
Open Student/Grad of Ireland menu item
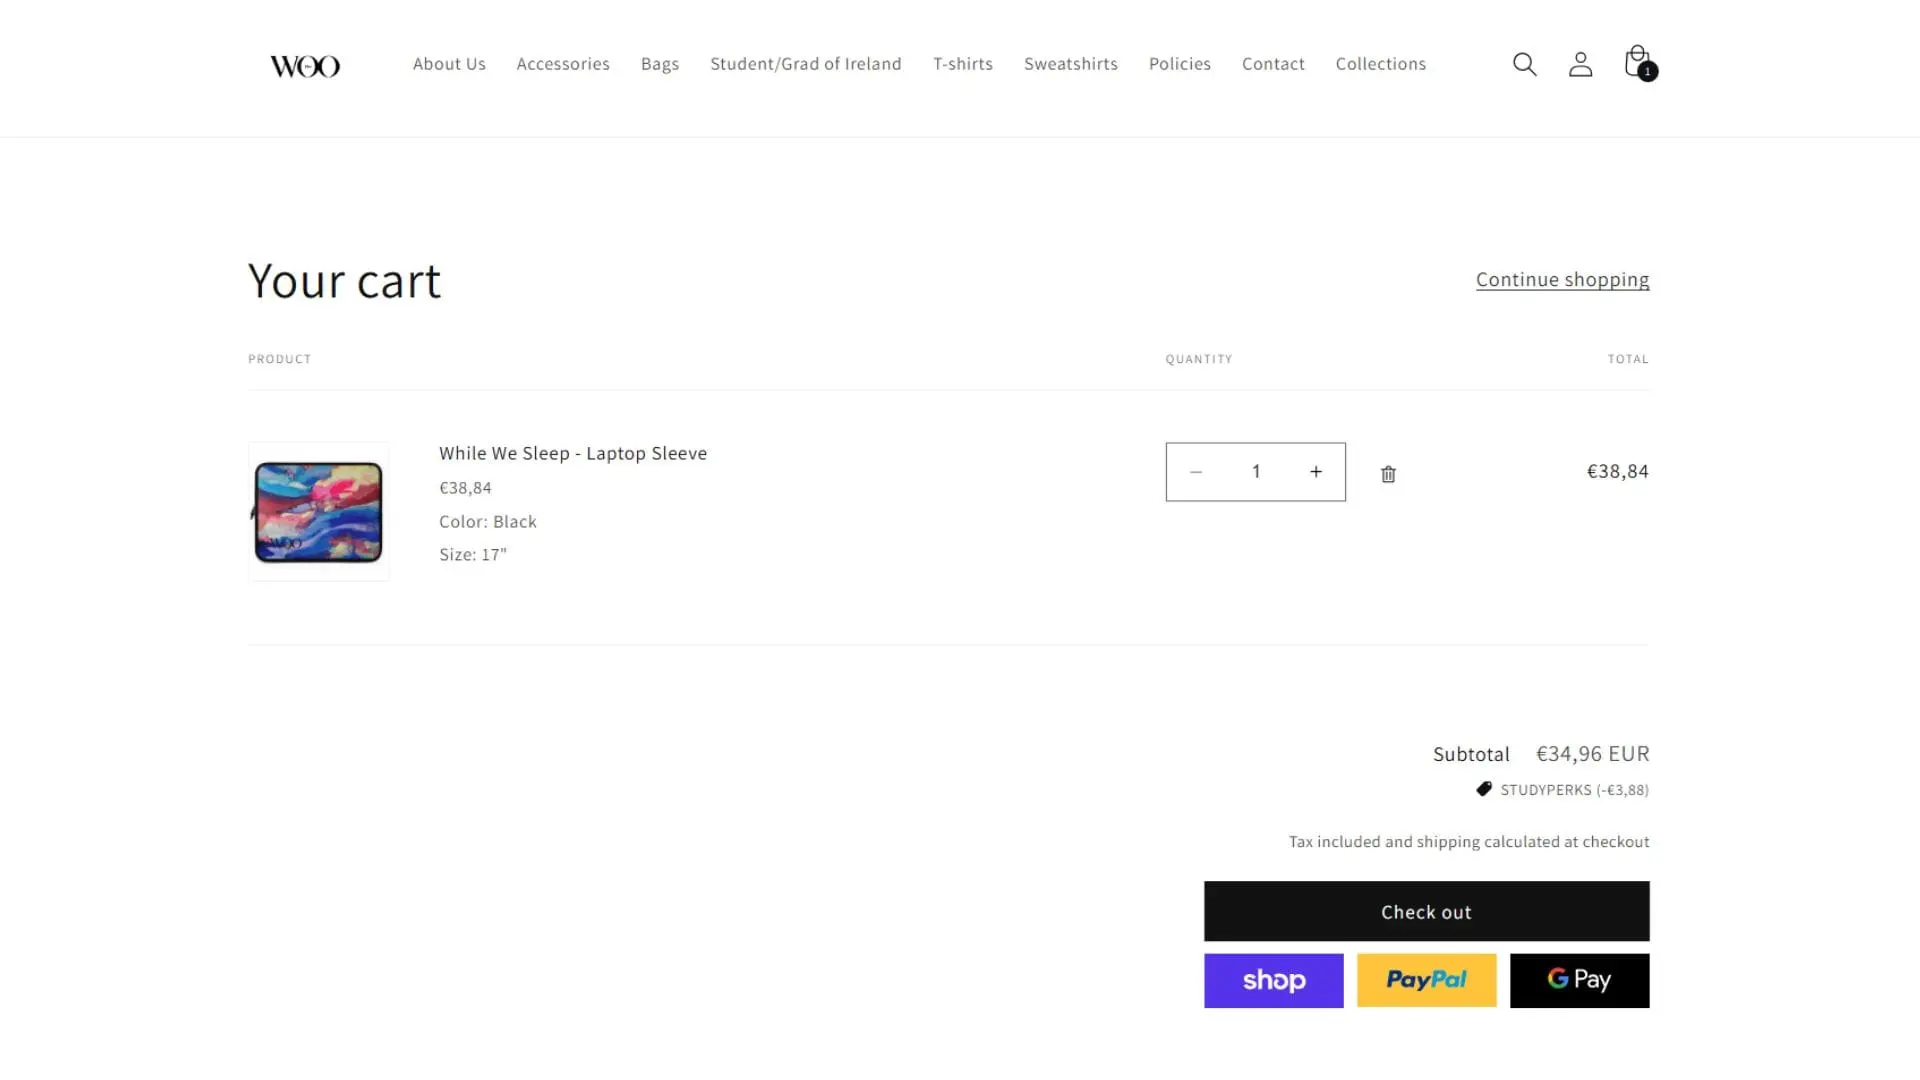[x=806, y=64]
